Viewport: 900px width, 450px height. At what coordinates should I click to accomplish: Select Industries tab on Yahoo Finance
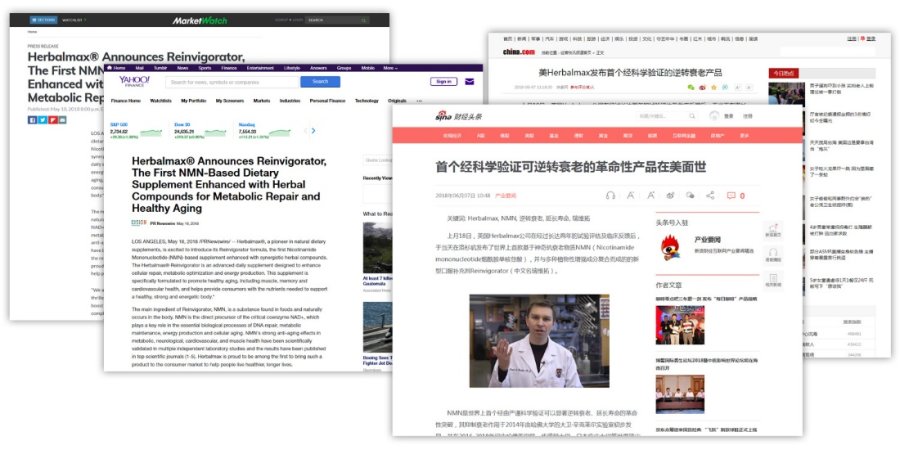[x=290, y=100]
